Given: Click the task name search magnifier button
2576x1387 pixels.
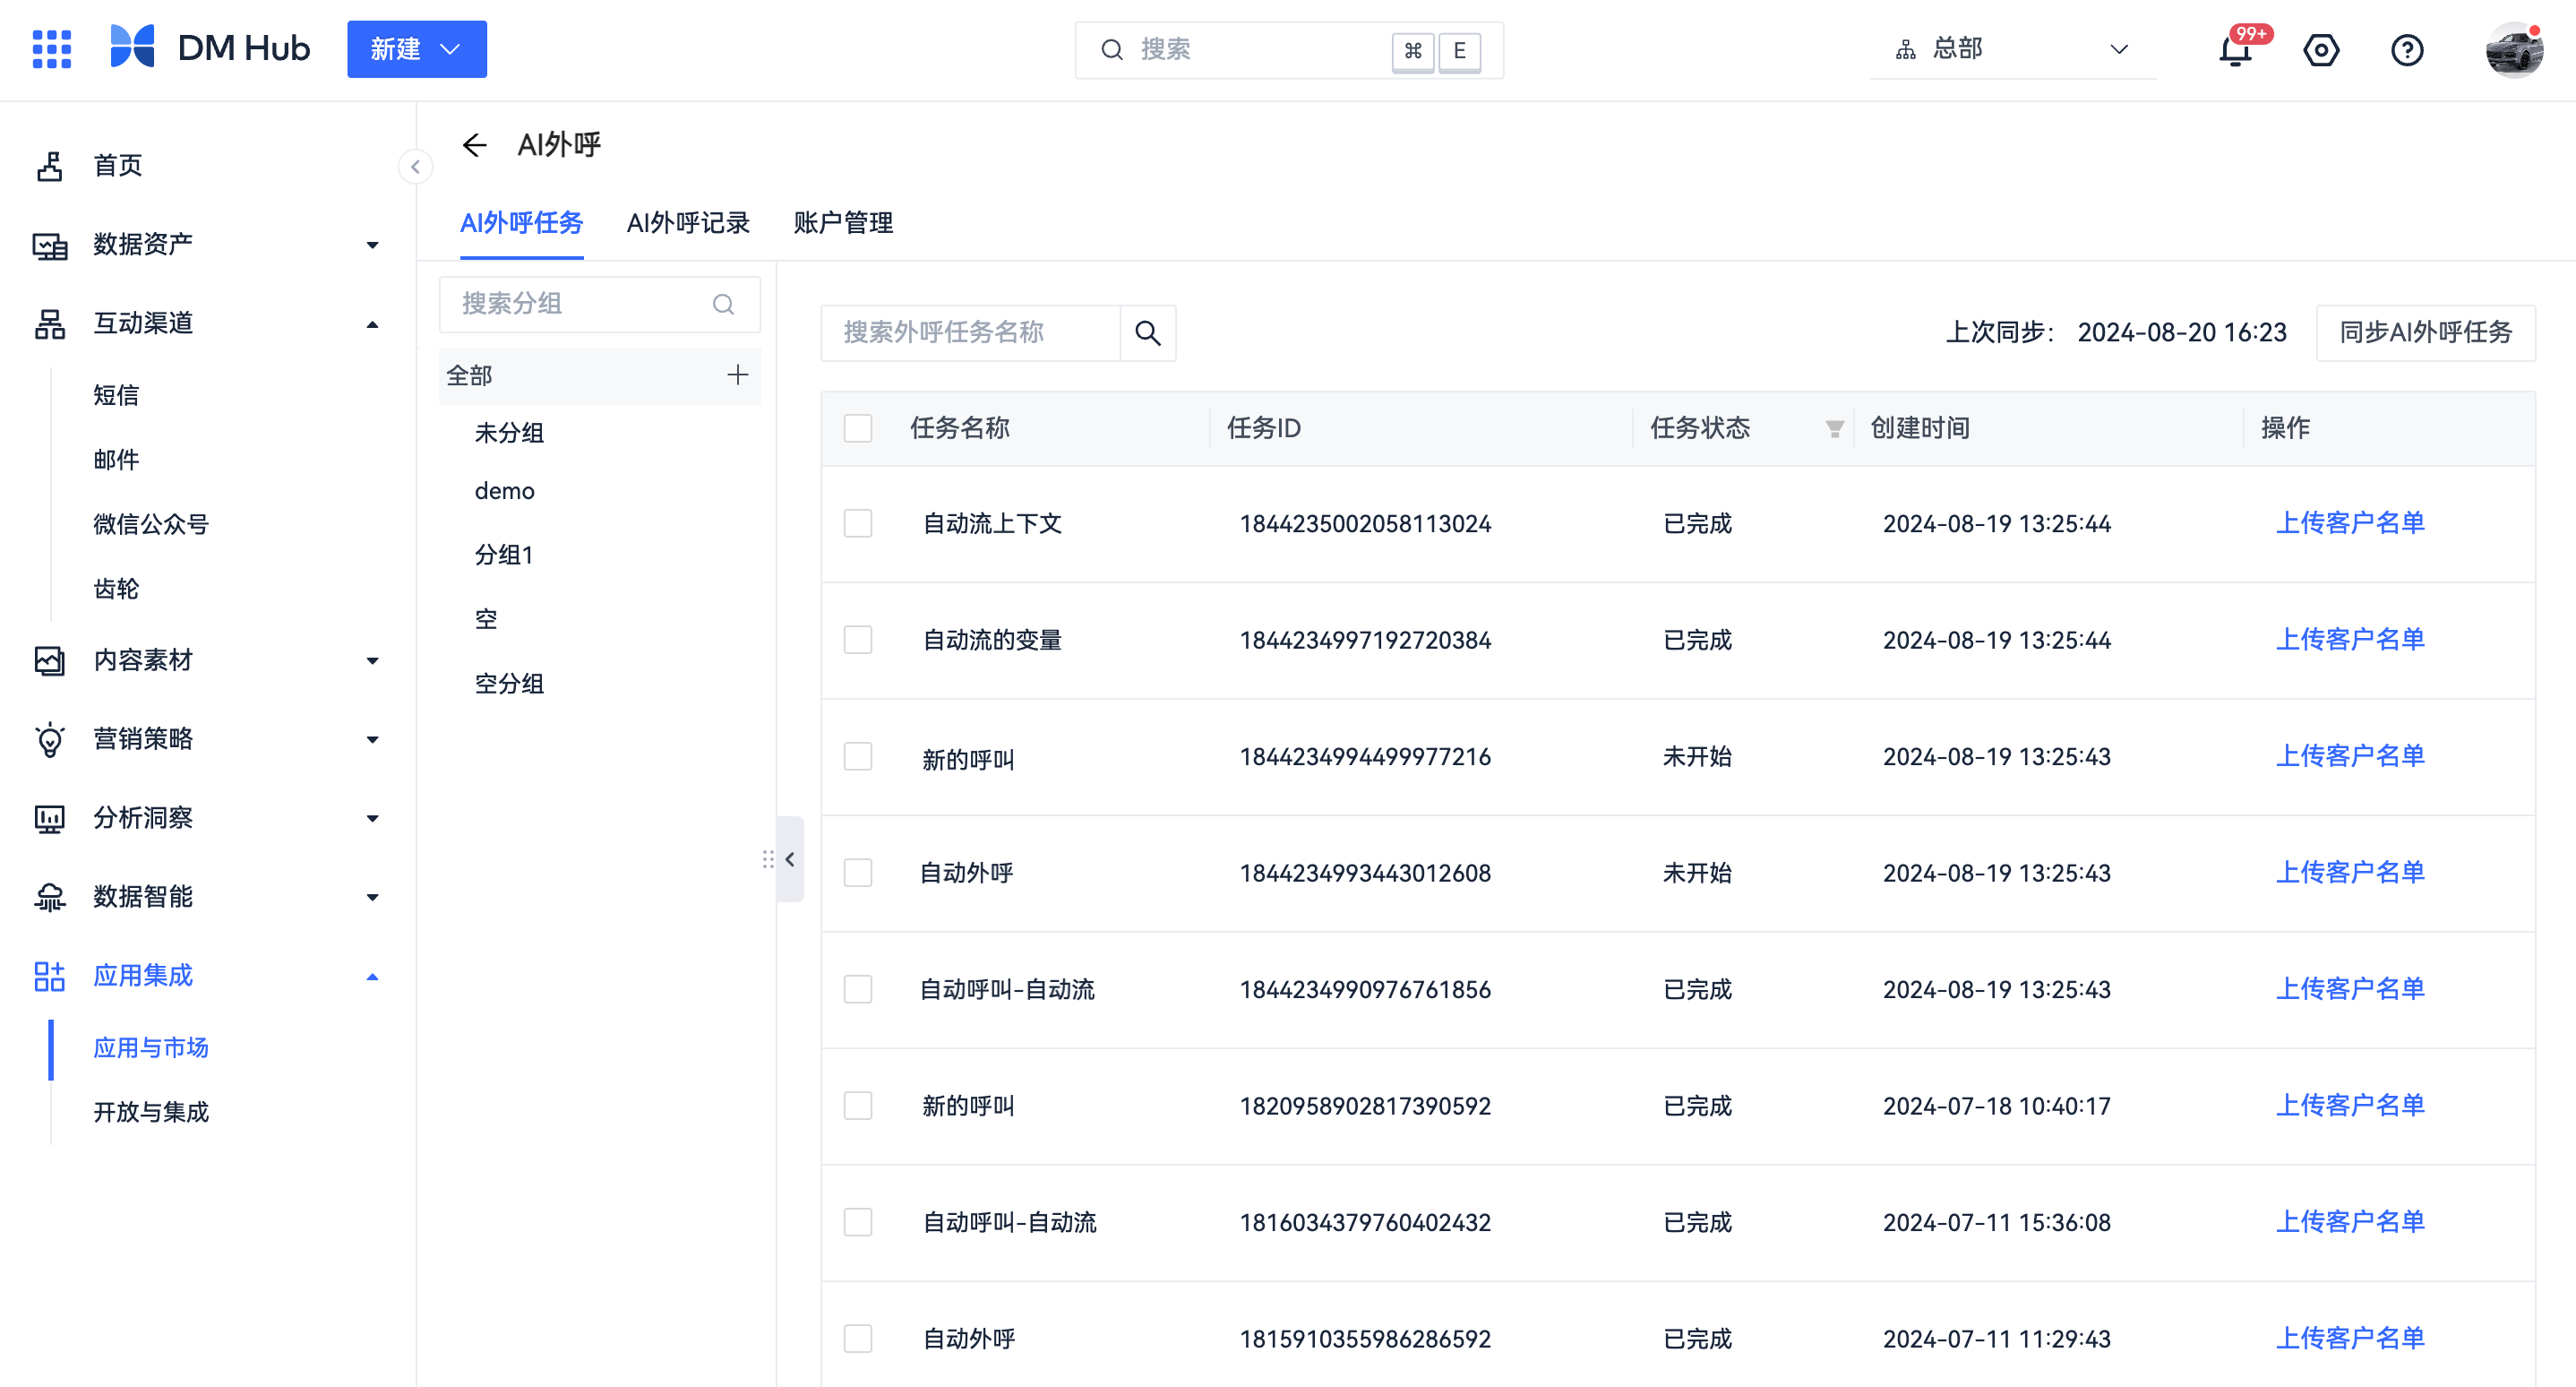Looking at the screenshot, I should 1148,333.
